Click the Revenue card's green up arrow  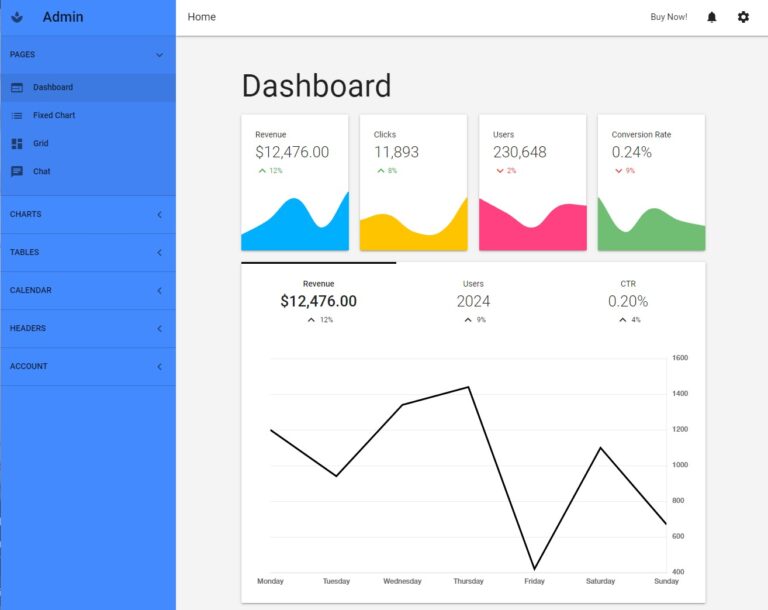262,171
